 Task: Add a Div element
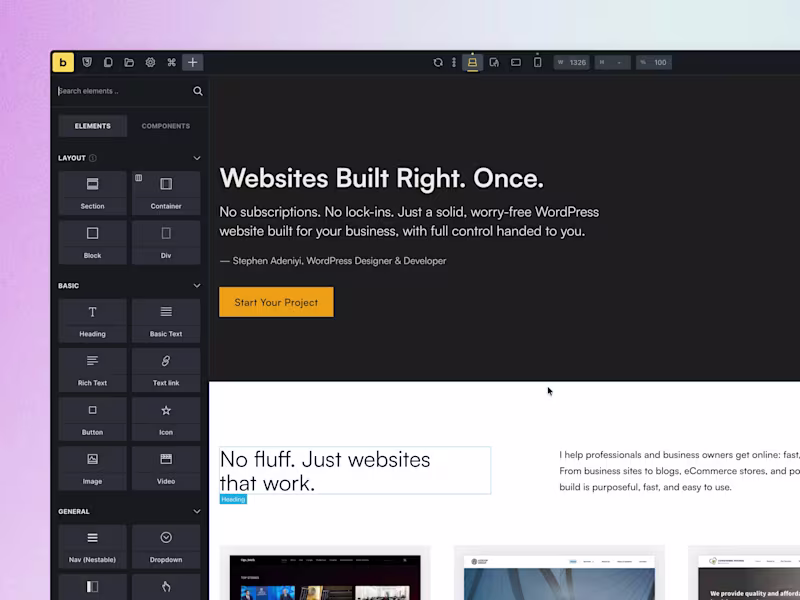(x=166, y=242)
